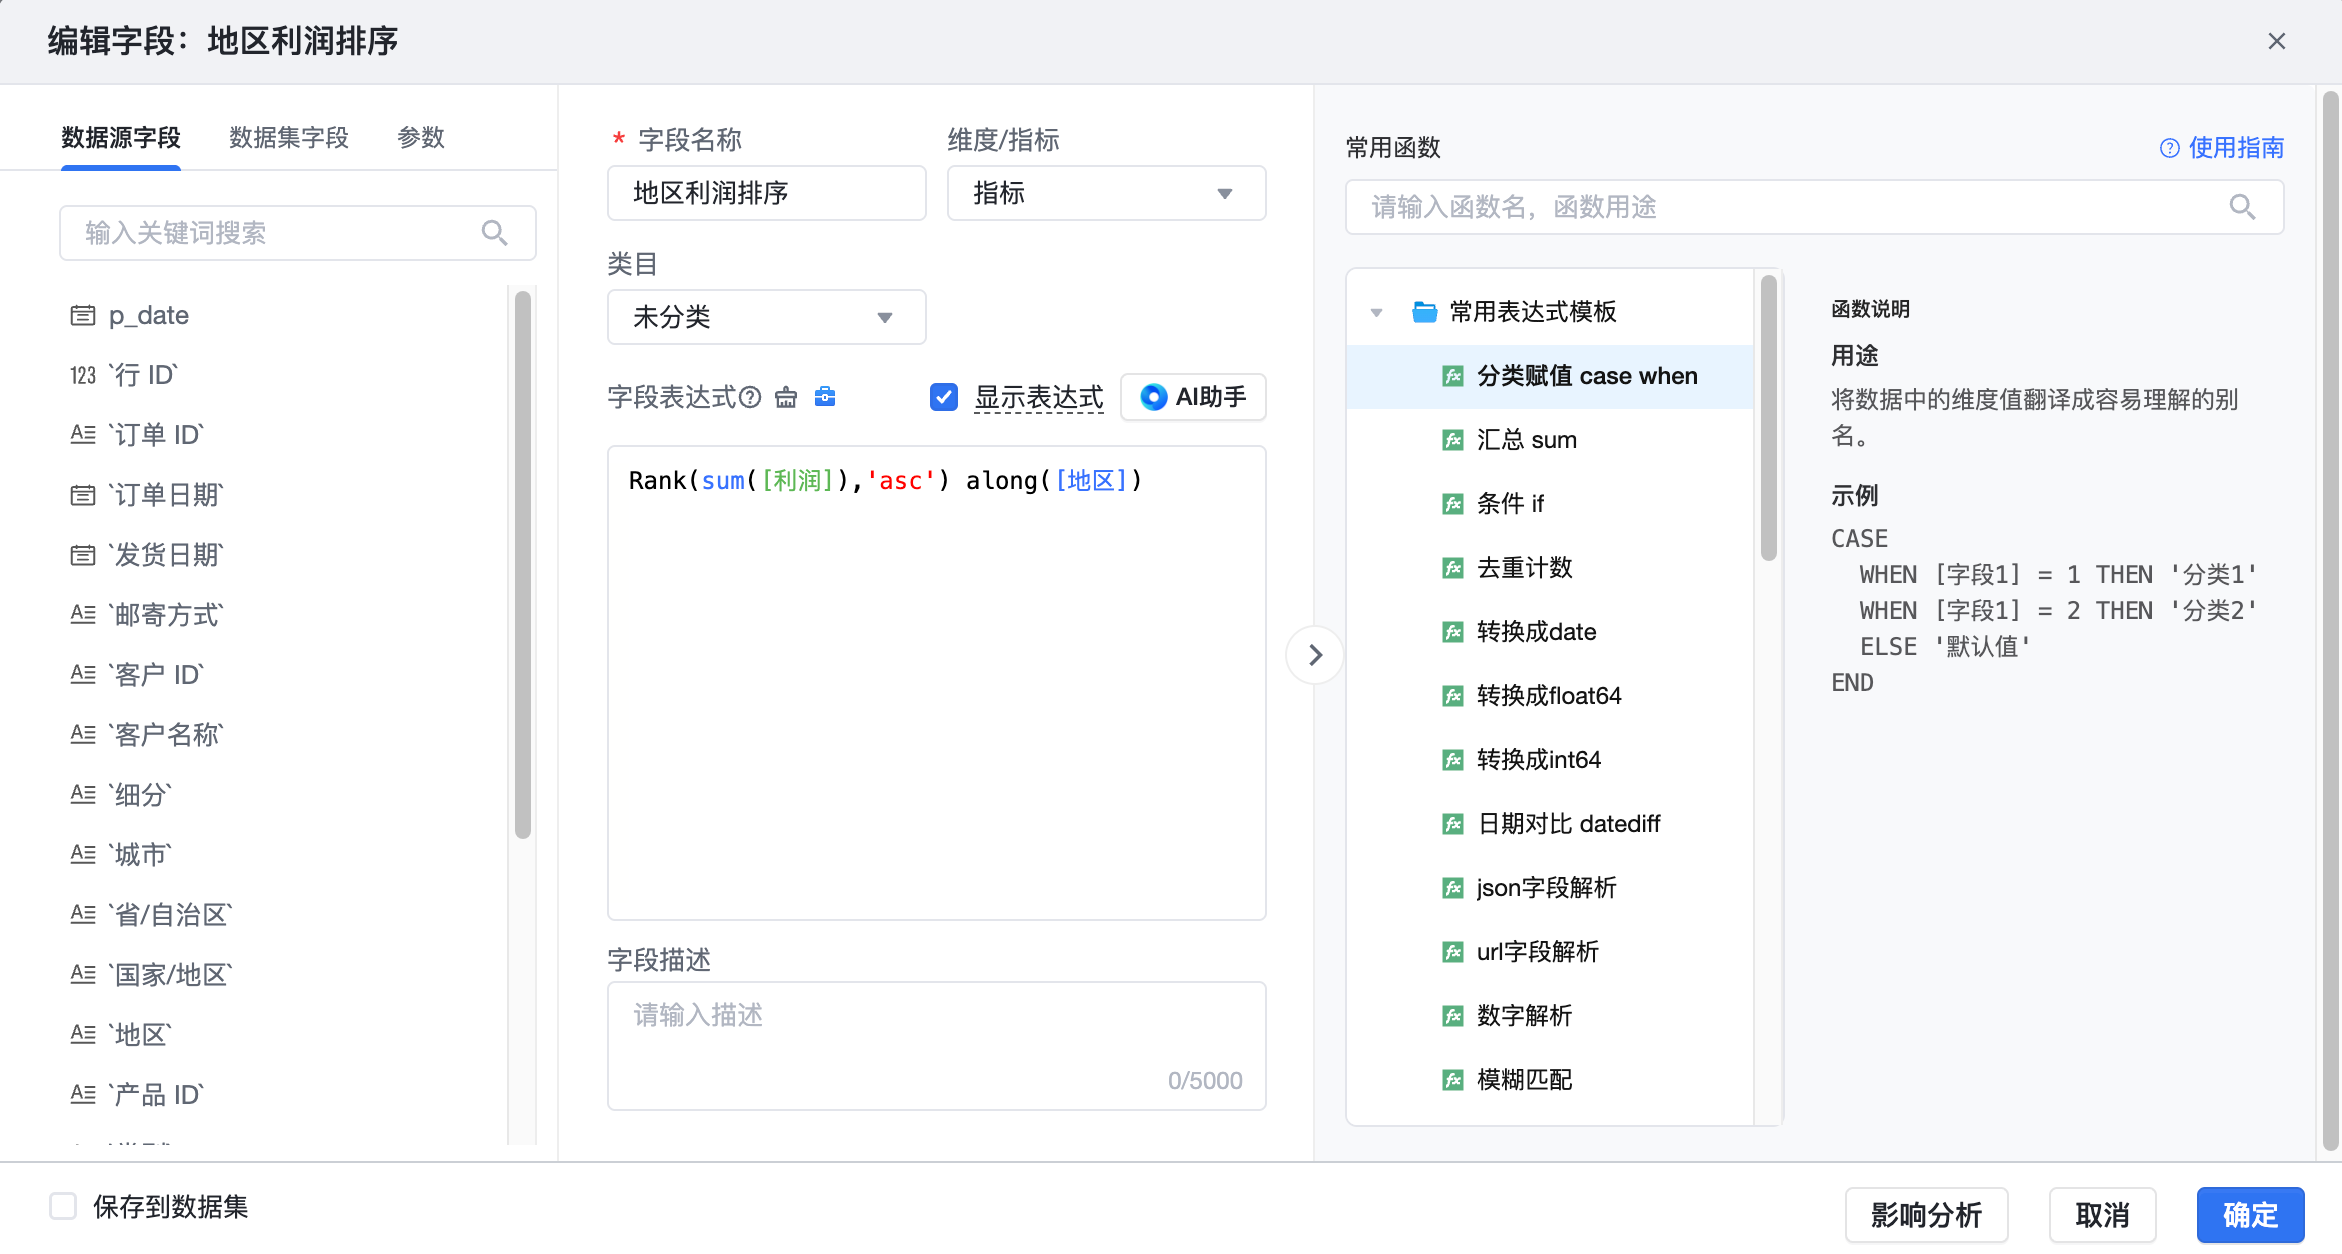Switch to the 数据集字段 tab

tap(289, 138)
